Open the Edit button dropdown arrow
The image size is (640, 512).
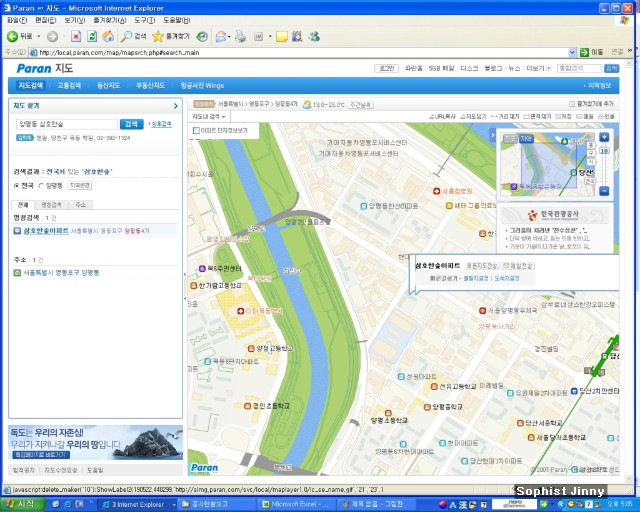tap(270, 37)
